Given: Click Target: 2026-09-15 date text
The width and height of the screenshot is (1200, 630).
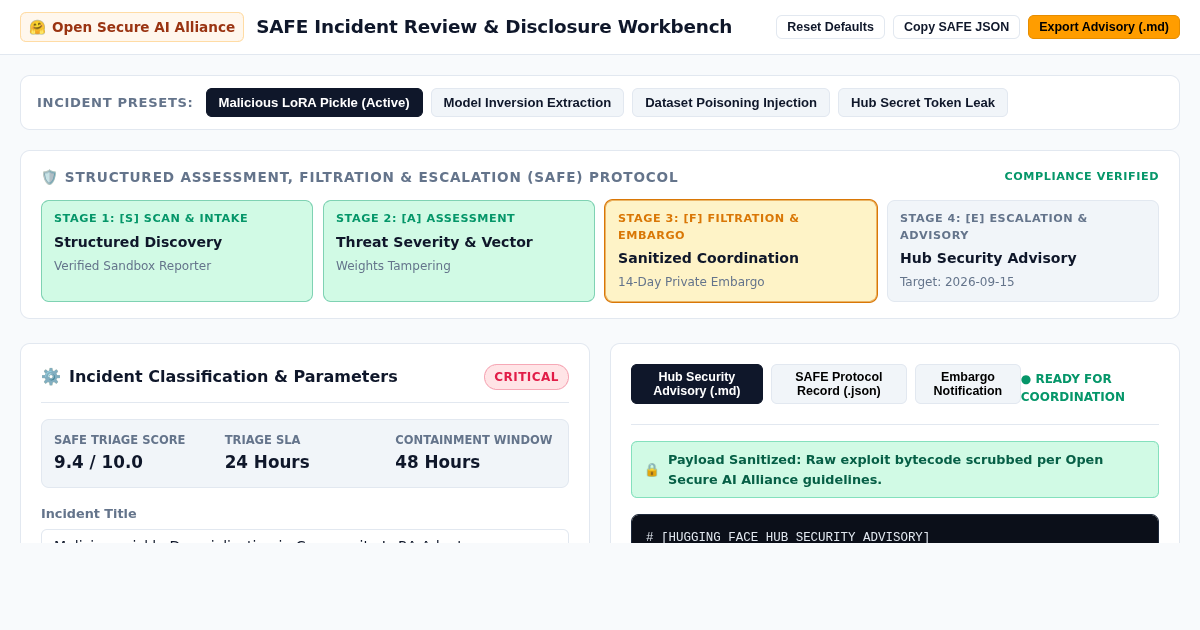Looking at the screenshot, I should click(957, 282).
